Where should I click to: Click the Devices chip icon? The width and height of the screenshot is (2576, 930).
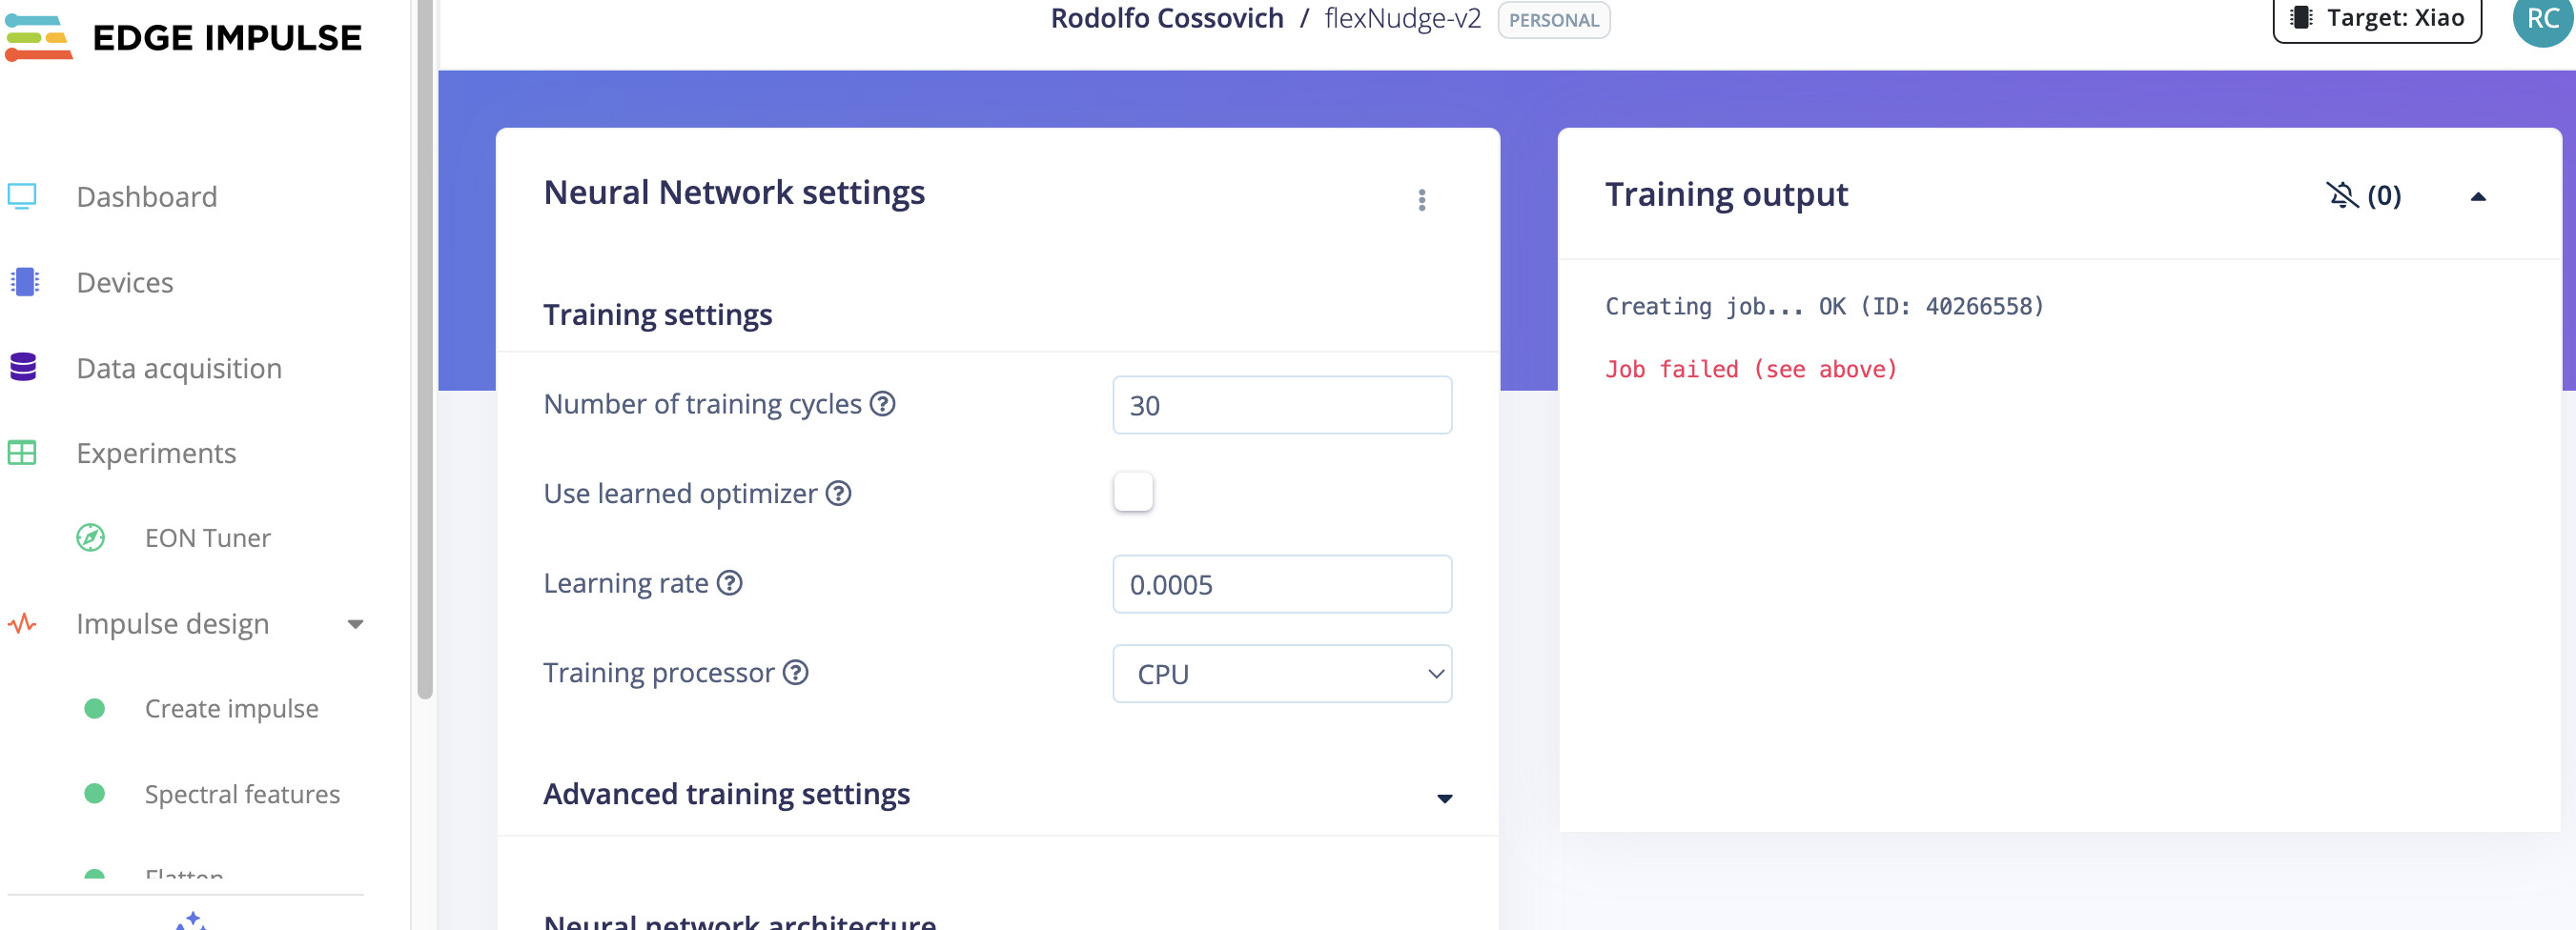(x=24, y=282)
